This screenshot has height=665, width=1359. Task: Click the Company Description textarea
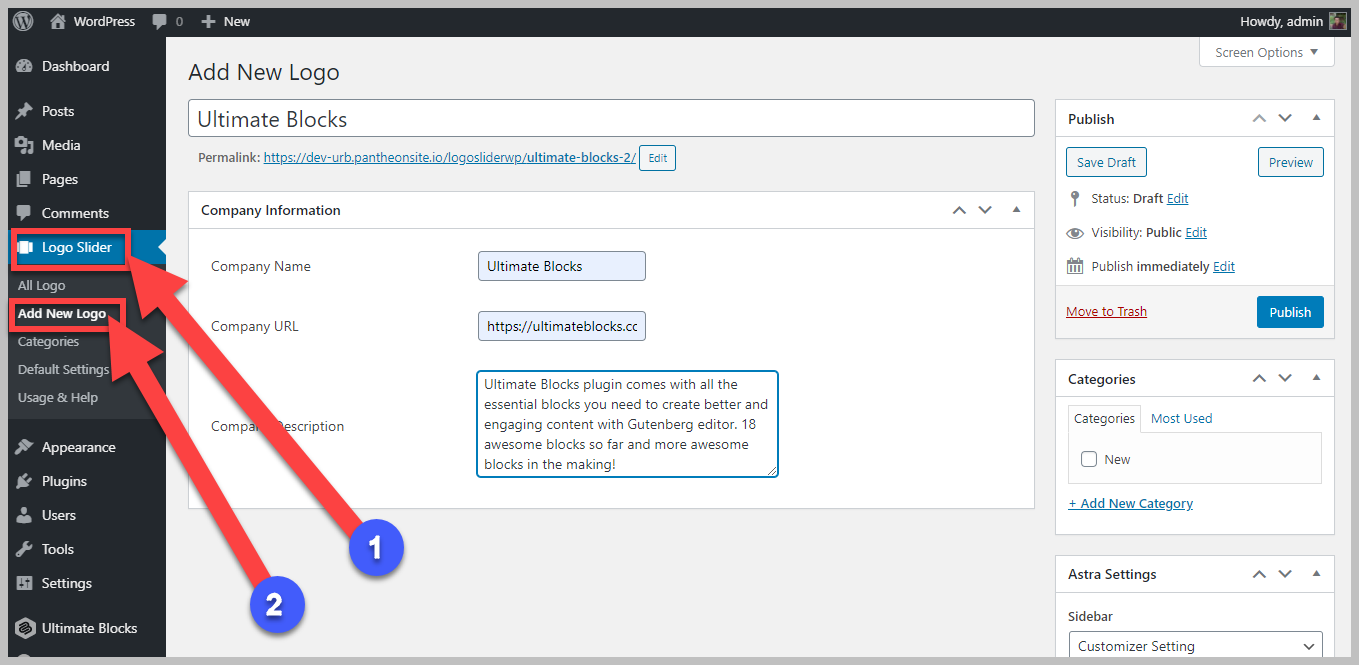coord(627,424)
